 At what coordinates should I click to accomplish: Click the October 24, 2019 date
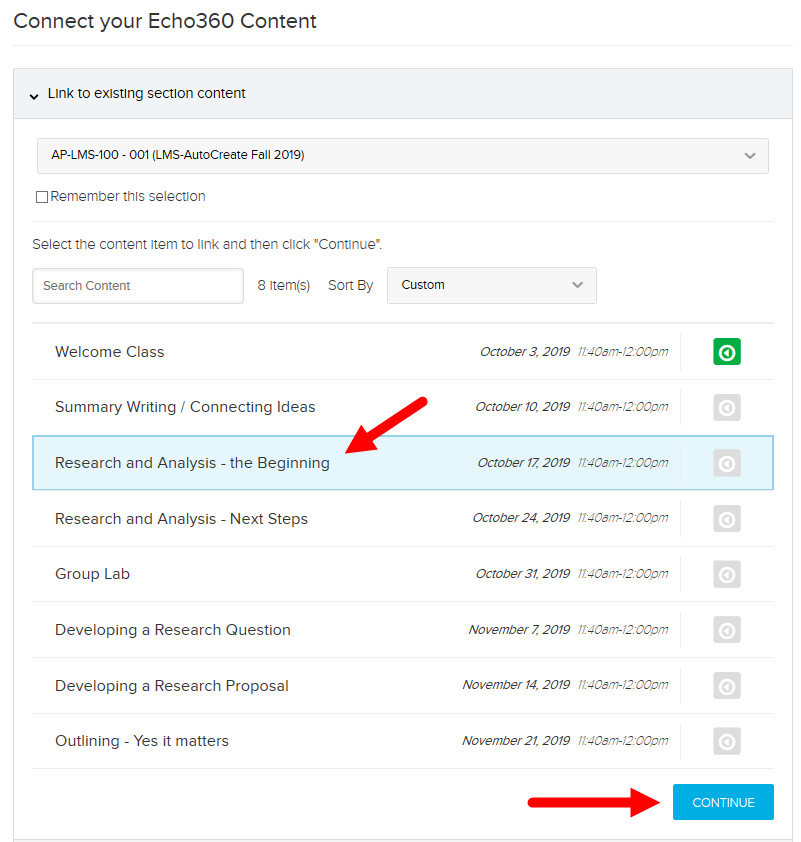tap(521, 518)
